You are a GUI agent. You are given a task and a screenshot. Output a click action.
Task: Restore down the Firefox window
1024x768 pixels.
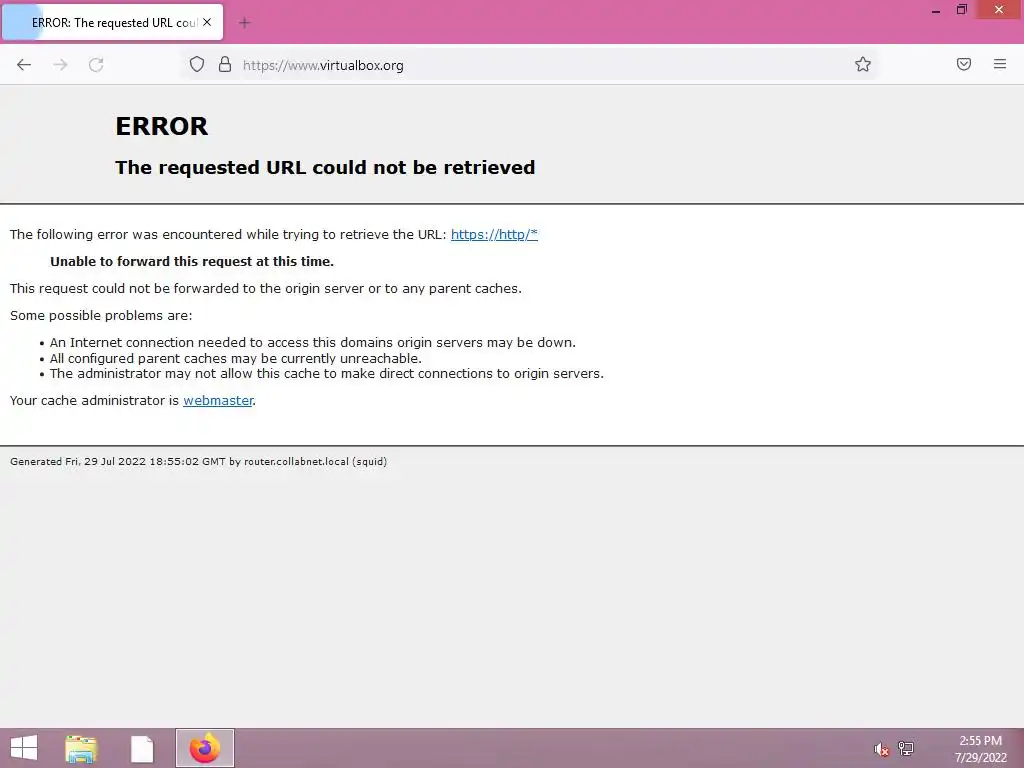click(x=961, y=10)
